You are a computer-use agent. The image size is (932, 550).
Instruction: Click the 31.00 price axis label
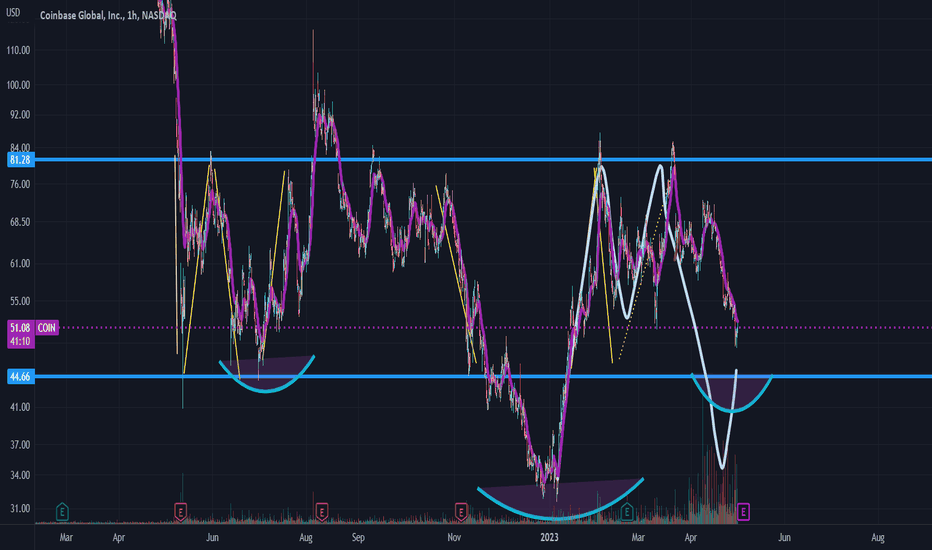pyautogui.click(x=20, y=508)
